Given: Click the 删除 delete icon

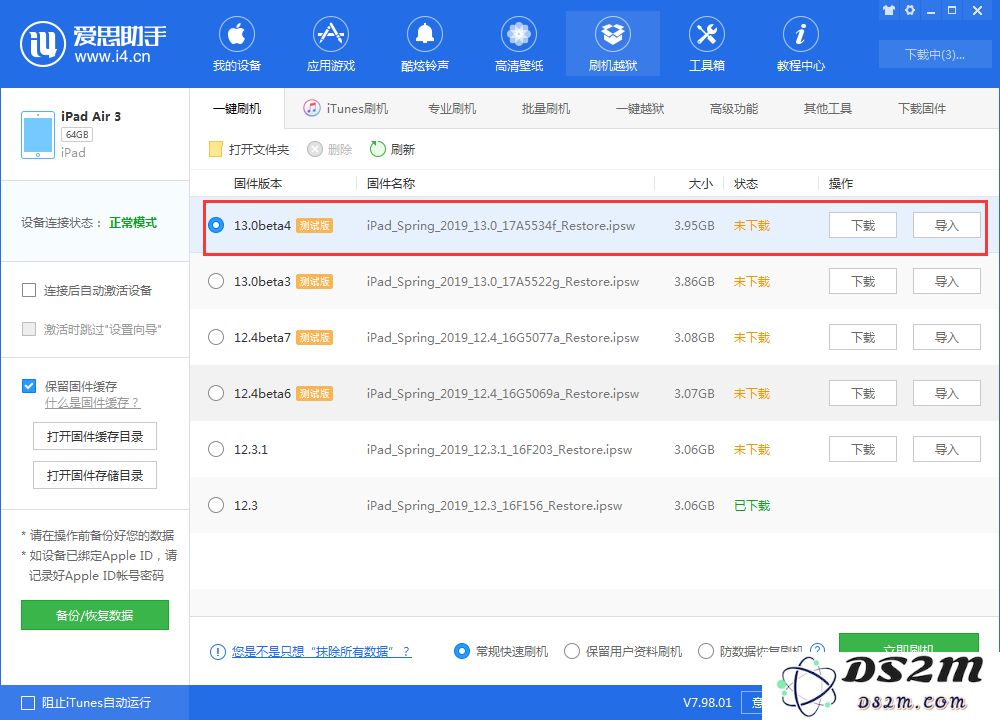Looking at the screenshot, I should (314, 149).
